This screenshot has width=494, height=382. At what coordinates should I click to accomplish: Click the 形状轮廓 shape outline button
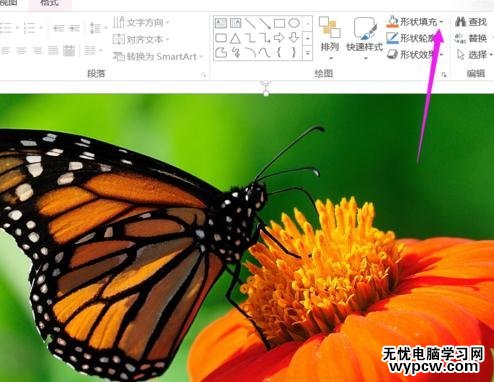click(x=411, y=38)
